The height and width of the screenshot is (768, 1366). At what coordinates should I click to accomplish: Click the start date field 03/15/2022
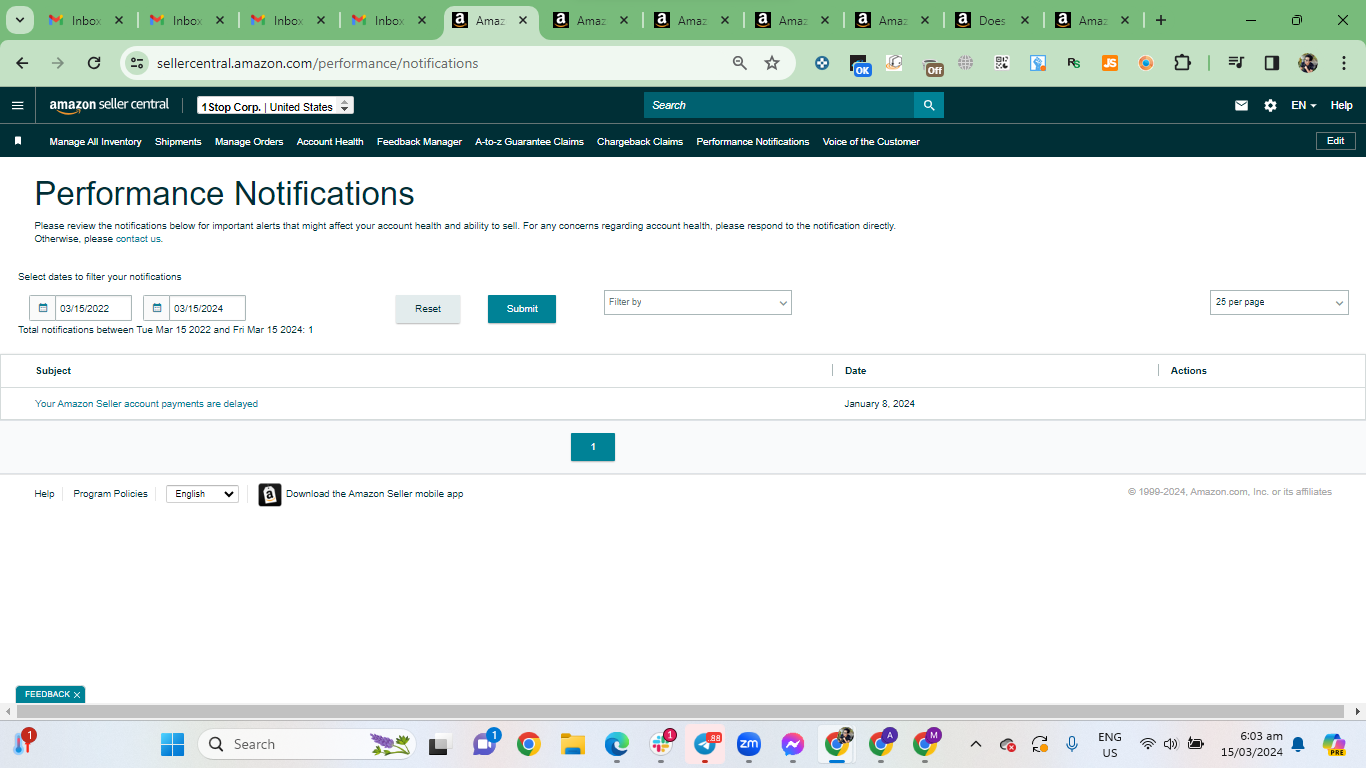pyautogui.click(x=93, y=308)
